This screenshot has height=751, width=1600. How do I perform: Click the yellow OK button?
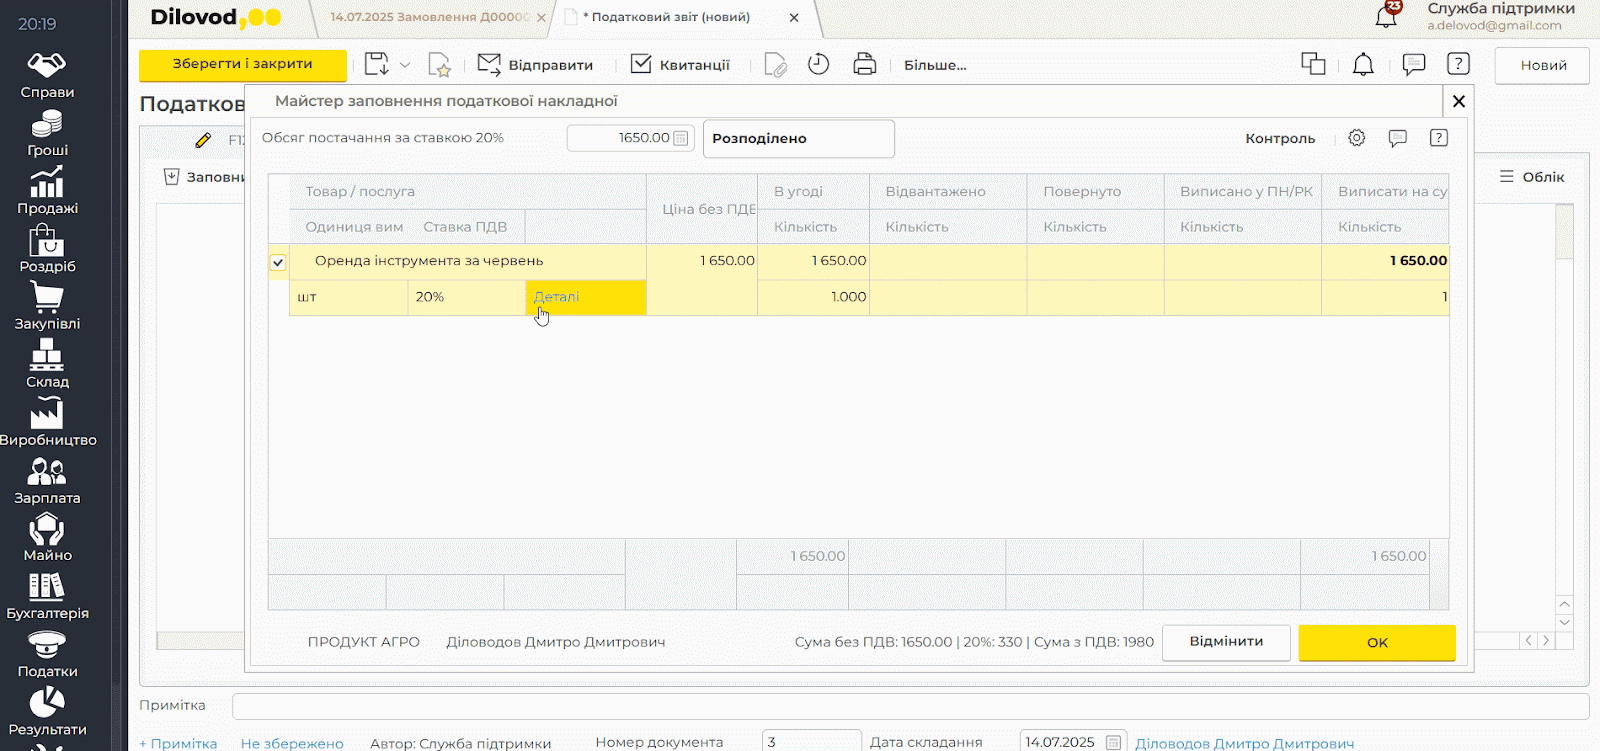(1376, 642)
